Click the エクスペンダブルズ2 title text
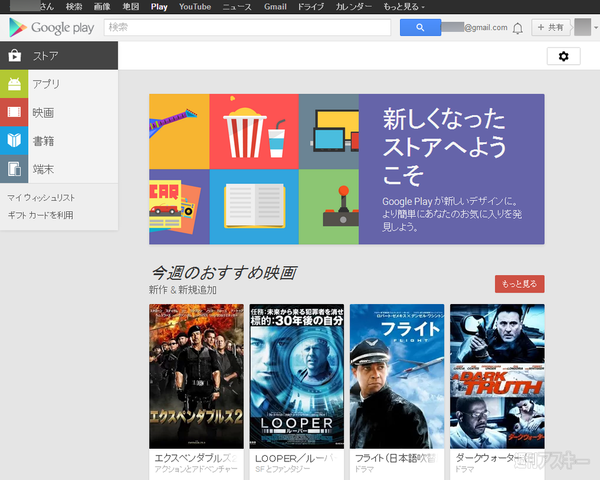 point(196,458)
